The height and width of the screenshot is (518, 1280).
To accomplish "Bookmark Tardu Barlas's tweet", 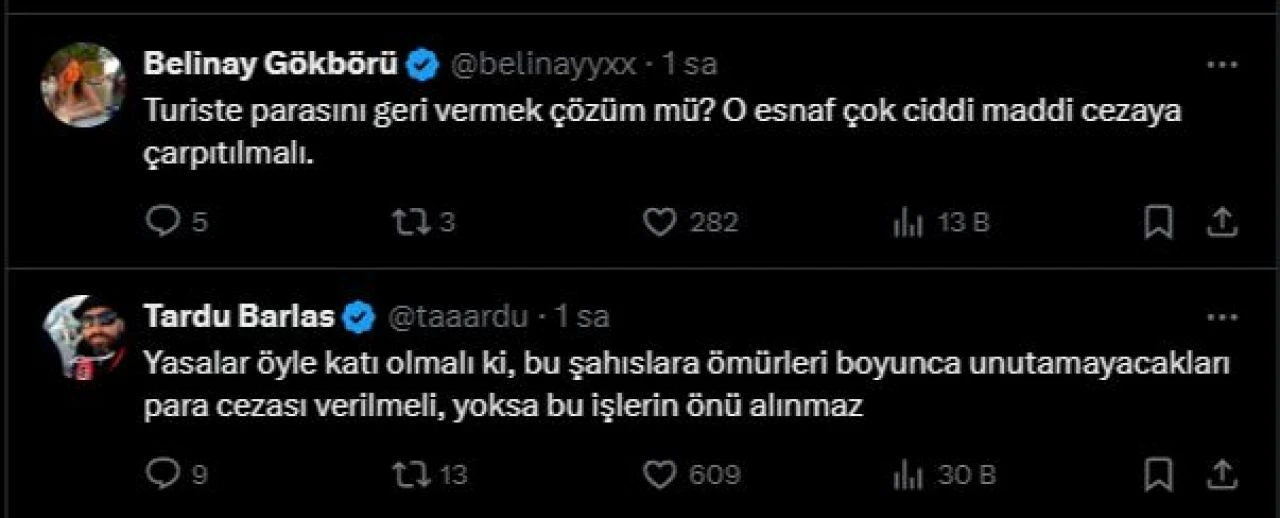I will pos(1158,473).
